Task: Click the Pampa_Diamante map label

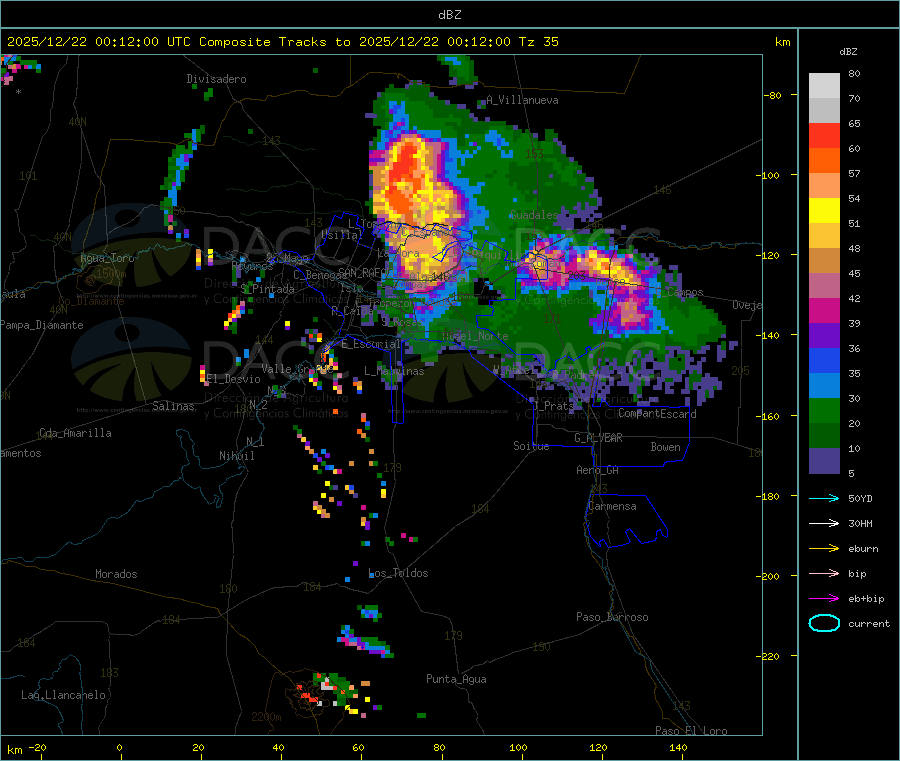Action: (42, 325)
